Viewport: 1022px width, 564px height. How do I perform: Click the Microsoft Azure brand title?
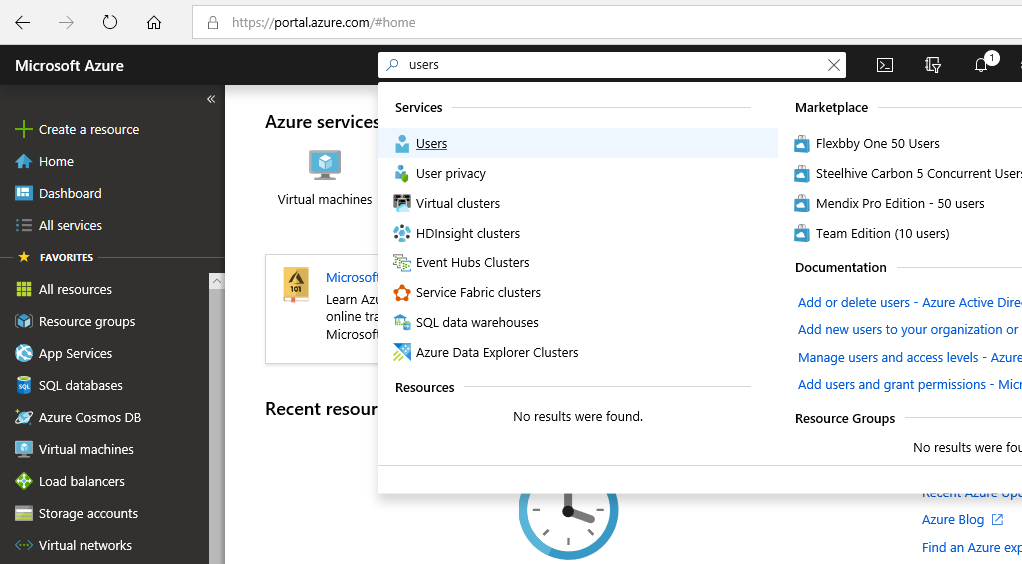[x=69, y=66]
